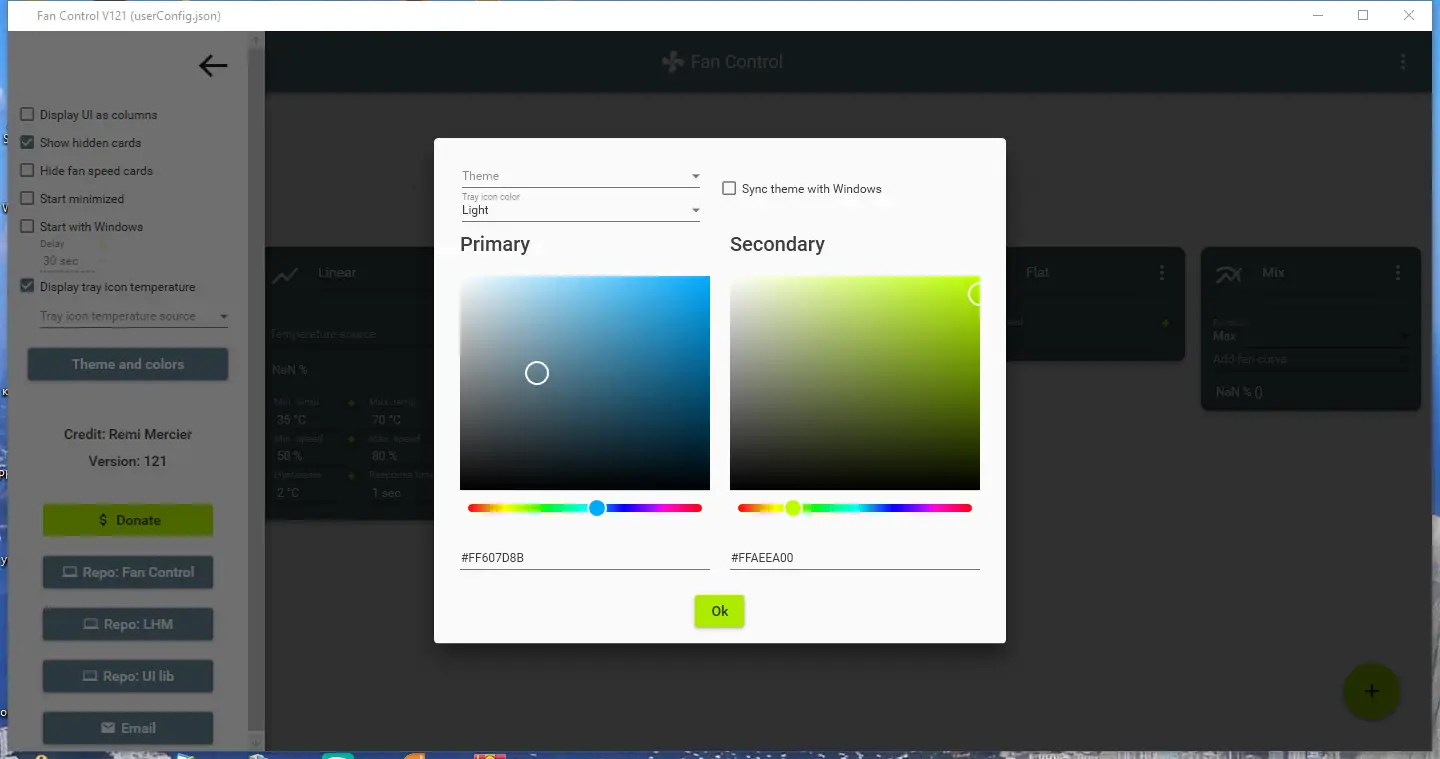Click the Secondary heading
The height and width of the screenshot is (759, 1440).
[777, 245]
